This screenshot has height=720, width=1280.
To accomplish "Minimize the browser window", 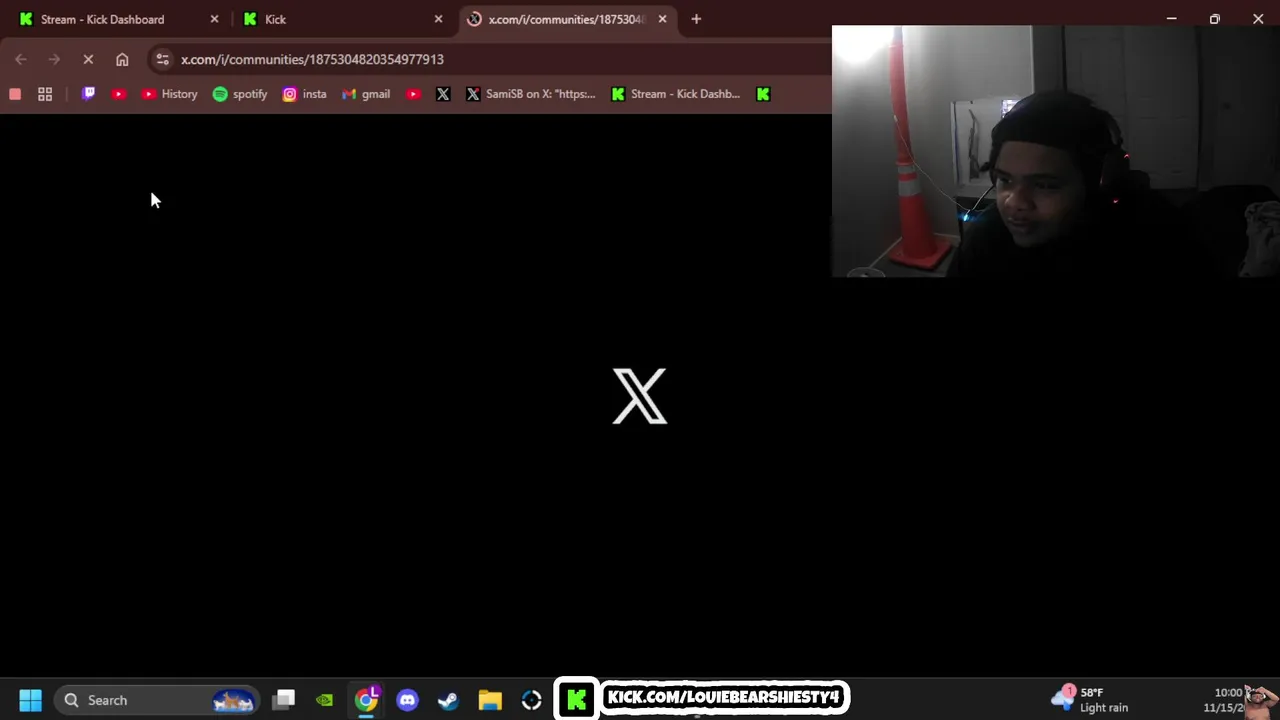I will coord(1171,19).
